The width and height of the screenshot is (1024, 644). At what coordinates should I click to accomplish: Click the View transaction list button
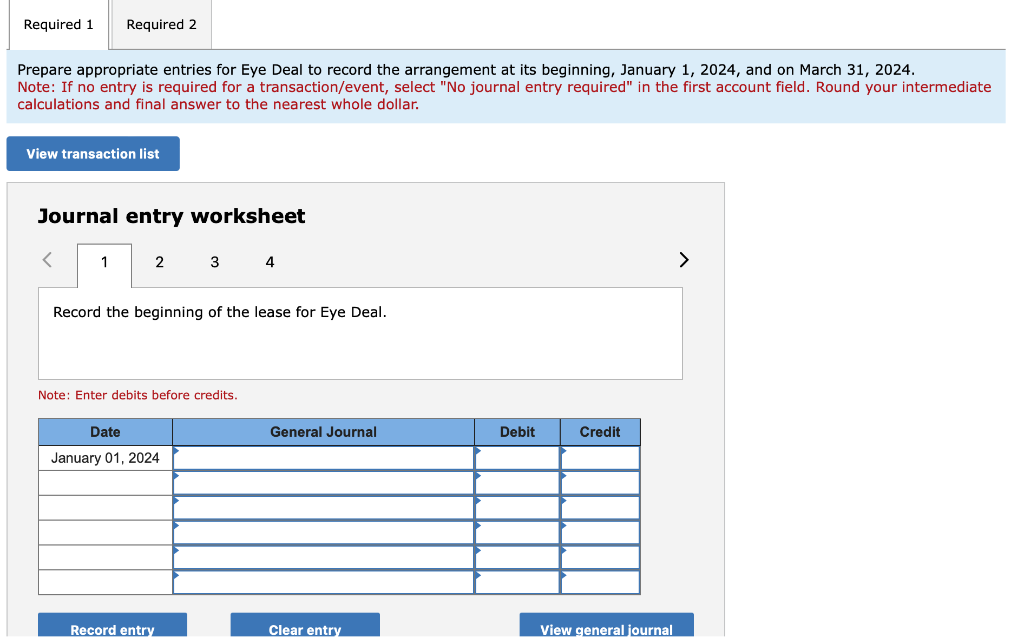pyautogui.click(x=92, y=153)
